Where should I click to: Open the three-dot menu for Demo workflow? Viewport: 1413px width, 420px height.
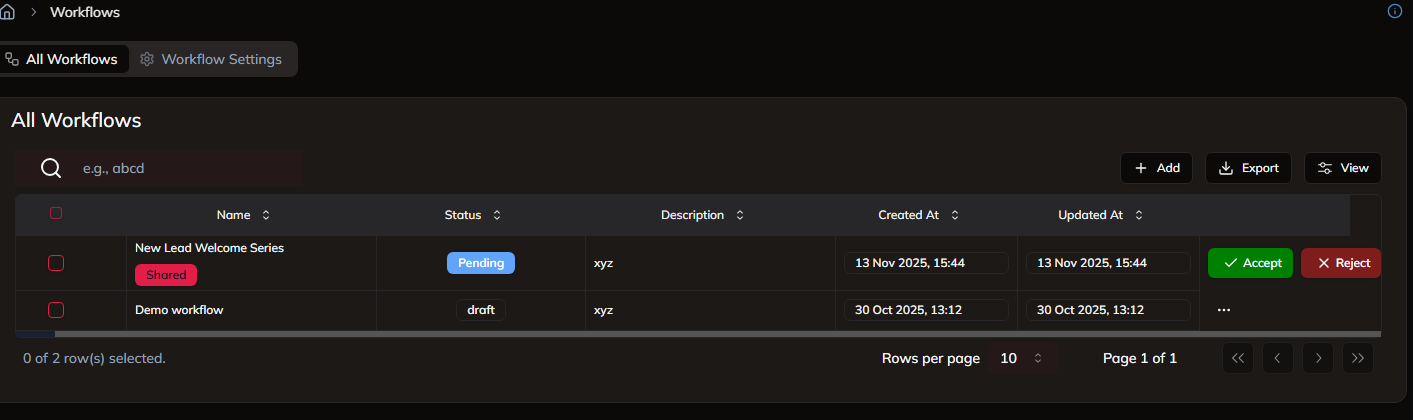pyautogui.click(x=1223, y=310)
